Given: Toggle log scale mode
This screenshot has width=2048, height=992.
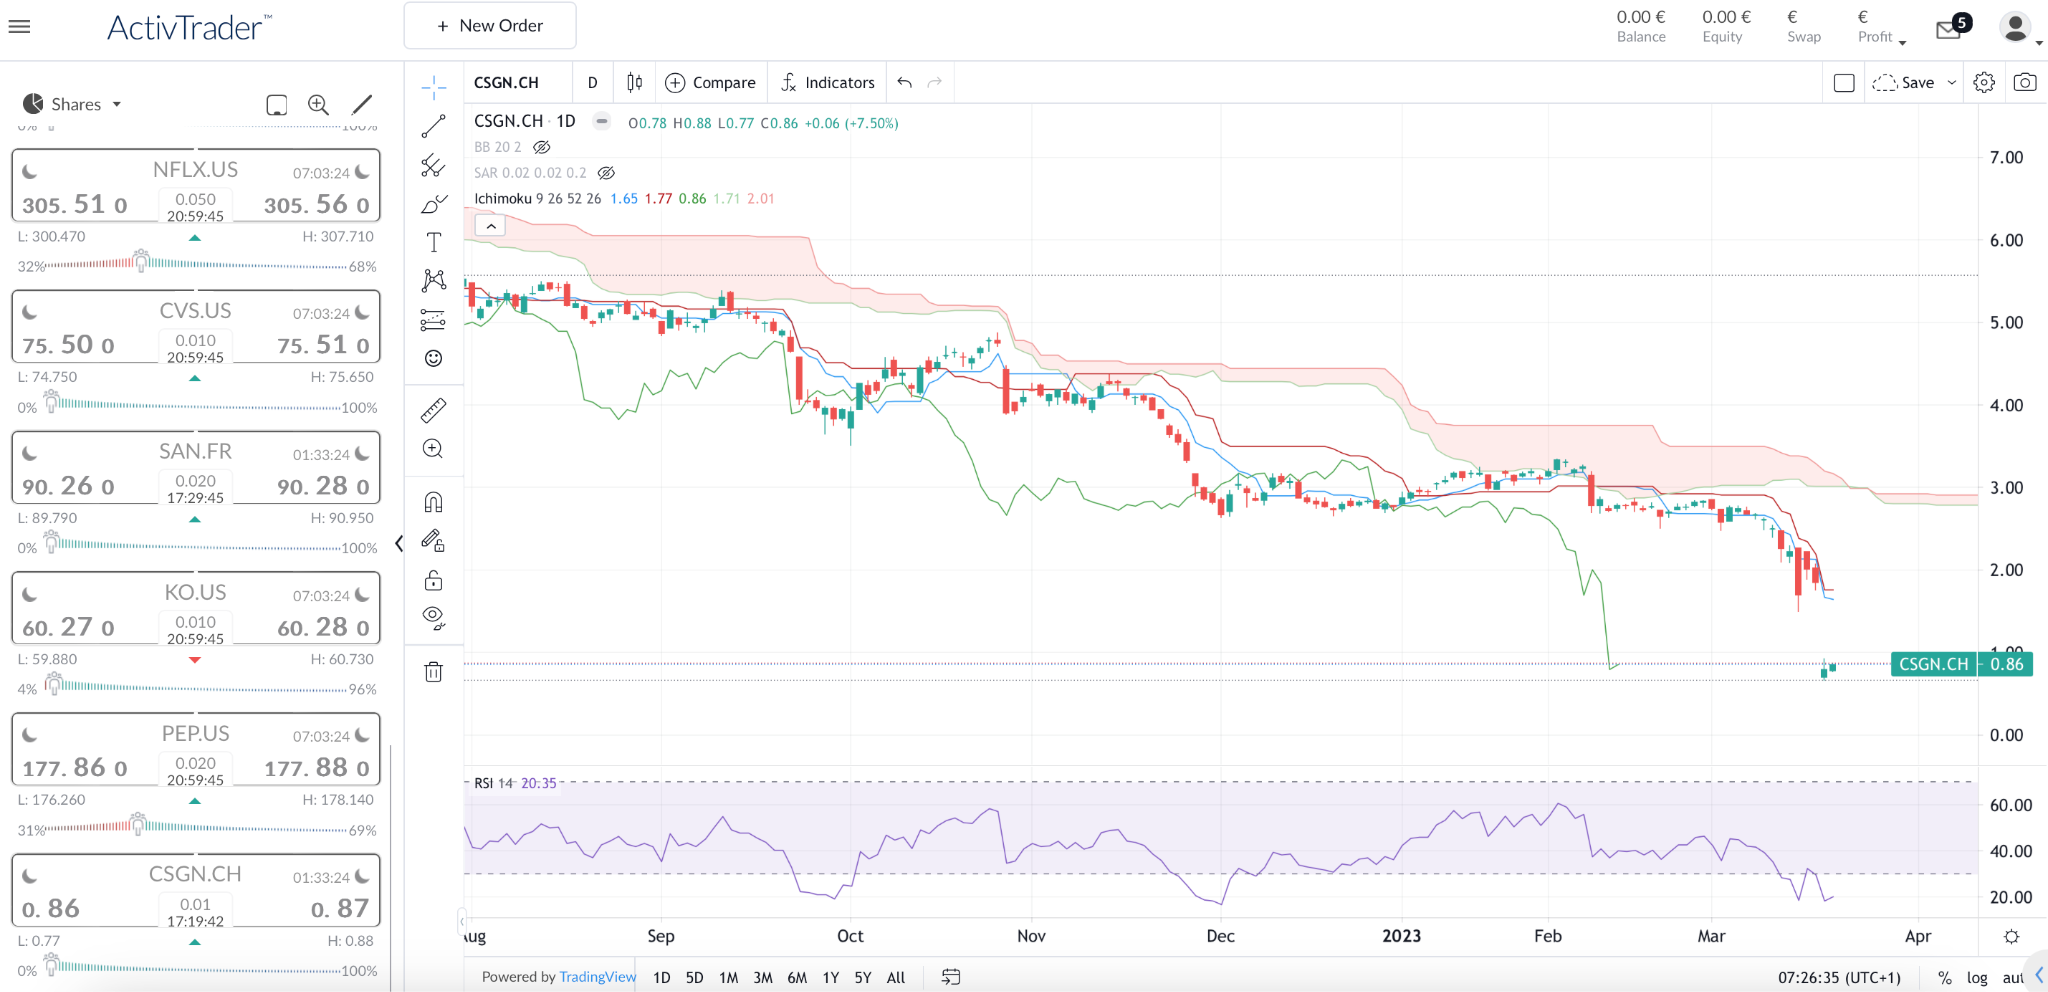Looking at the screenshot, I should (1977, 978).
